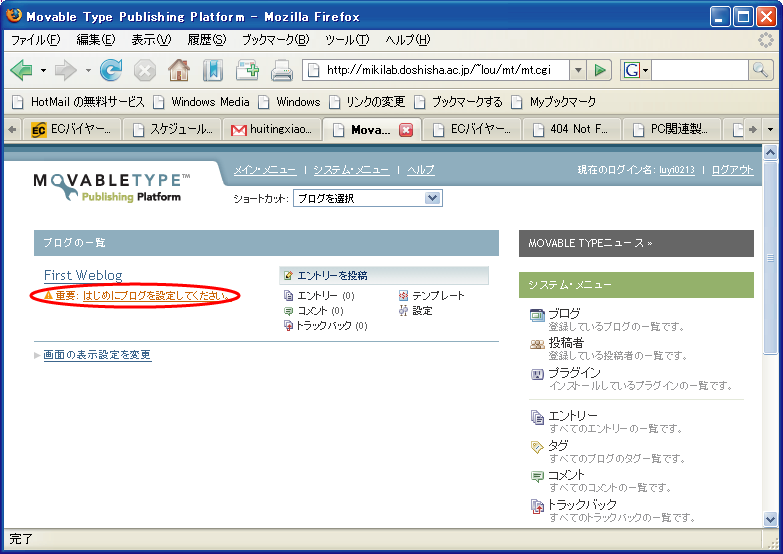Open the Forward history dropdown arrow
783x554 pixels.
coord(88,70)
